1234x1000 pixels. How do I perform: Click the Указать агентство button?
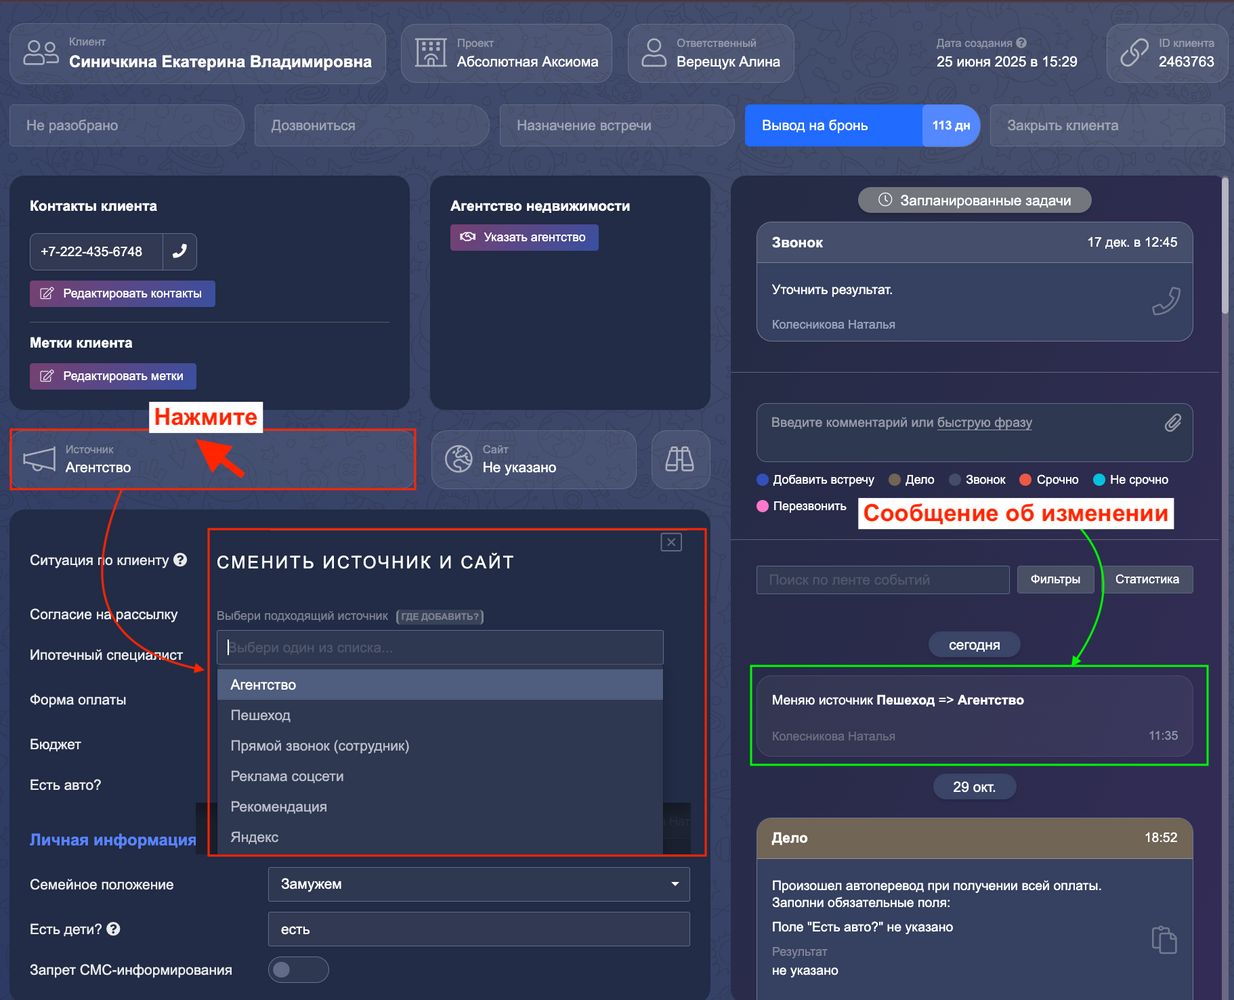click(x=524, y=237)
